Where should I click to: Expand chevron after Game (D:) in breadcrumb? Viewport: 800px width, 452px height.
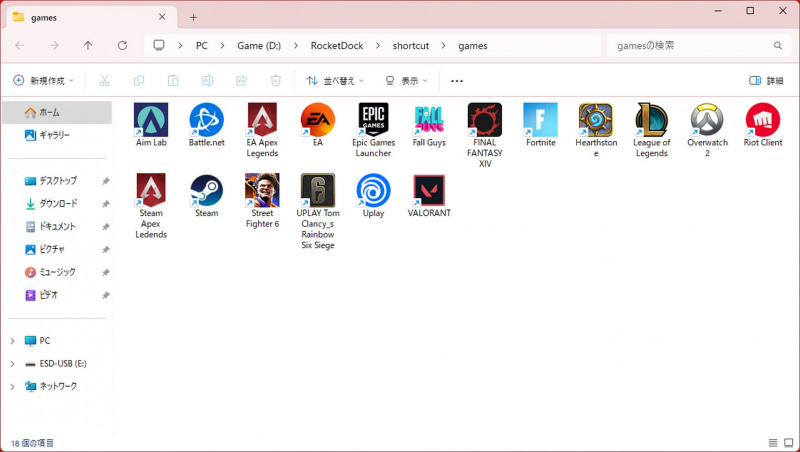coord(296,46)
